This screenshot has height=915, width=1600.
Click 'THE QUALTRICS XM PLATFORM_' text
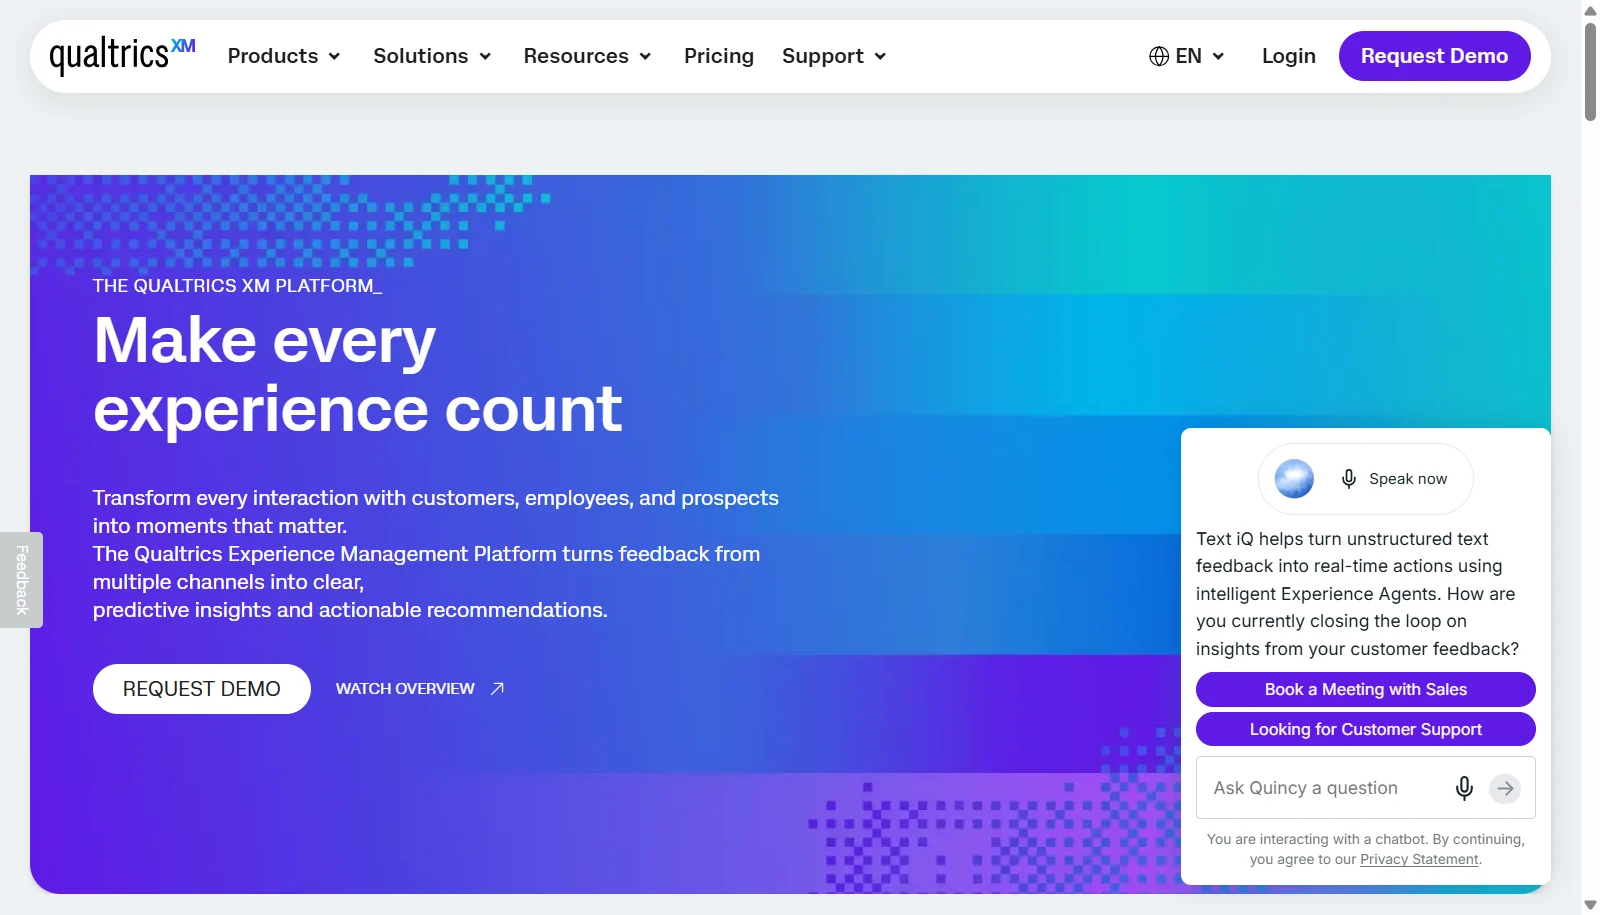[x=237, y=286]
